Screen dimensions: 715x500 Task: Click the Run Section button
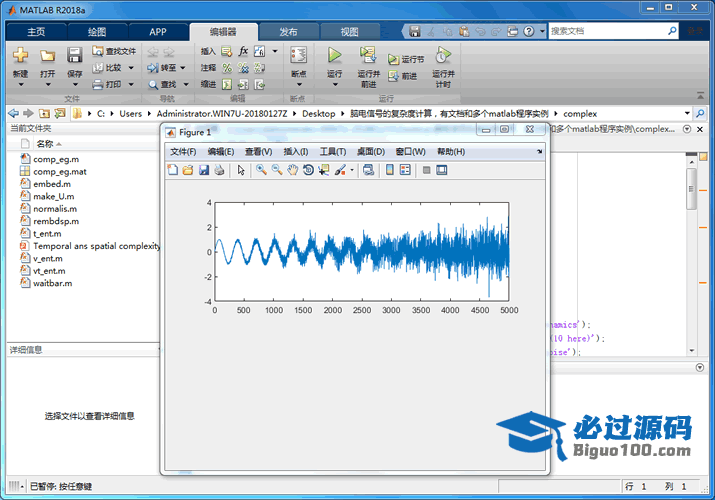pos(406,59)
